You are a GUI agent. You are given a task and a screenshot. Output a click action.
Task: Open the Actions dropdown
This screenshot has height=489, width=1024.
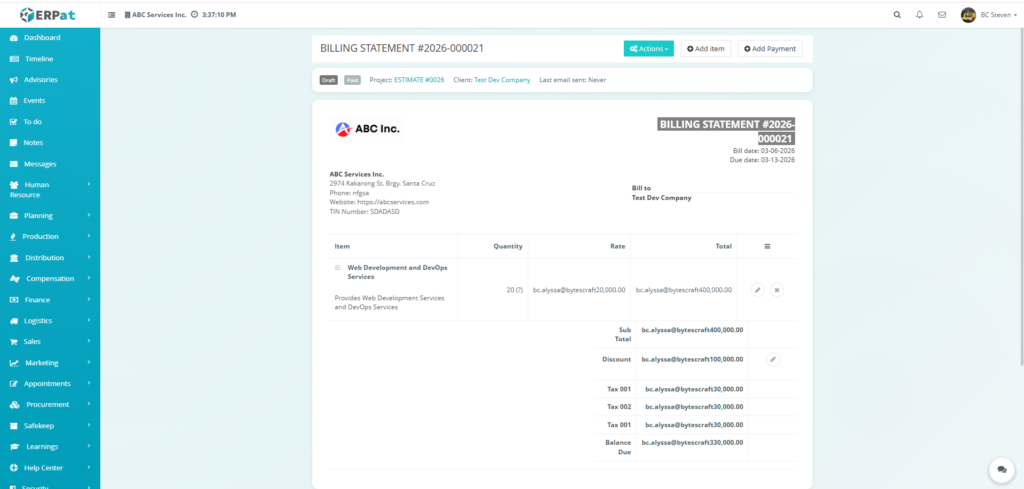point(648,48)
